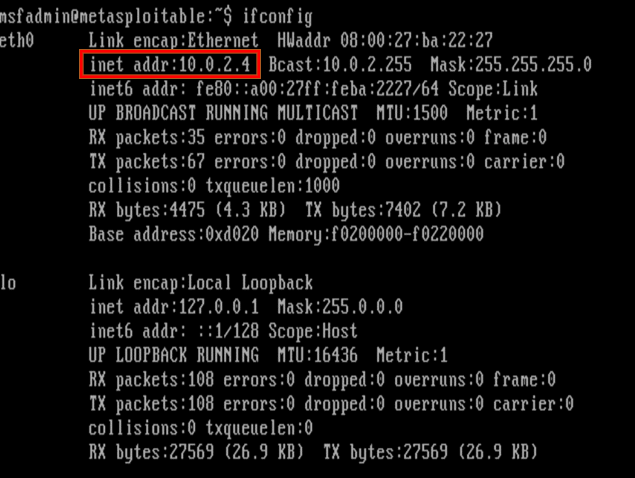The image size is (635, 478).
Task: Select the loopback inet addr 127.0.0.1
Action: pos(174,307)
